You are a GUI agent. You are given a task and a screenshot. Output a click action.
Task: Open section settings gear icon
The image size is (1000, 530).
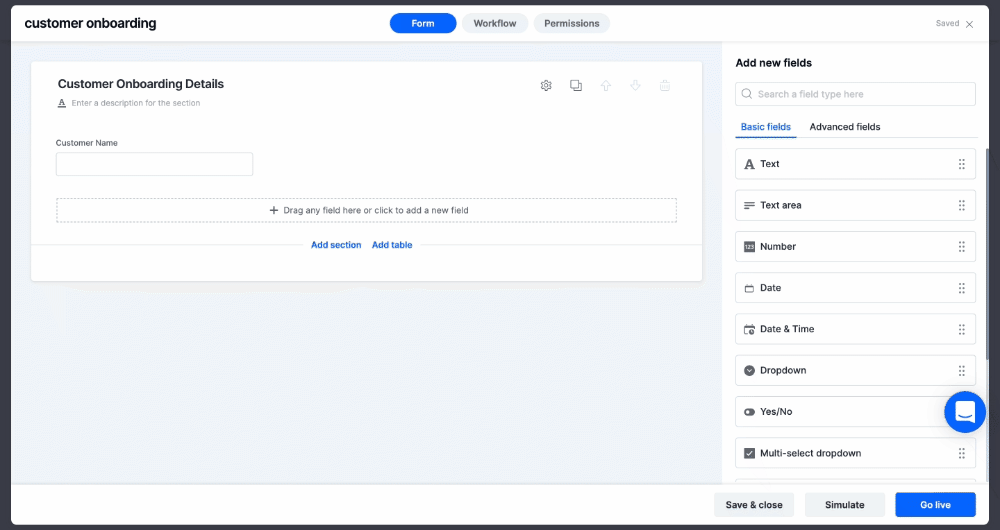pyautogui.click(x=546, y=86)
